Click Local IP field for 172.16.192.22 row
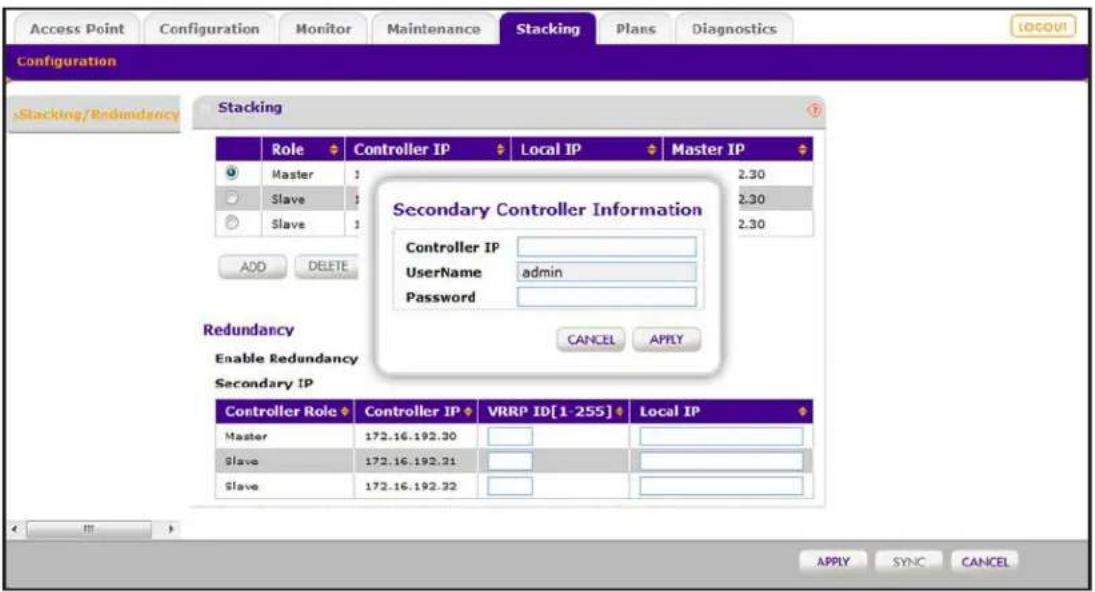1095x592 pixels. point(721,486)
